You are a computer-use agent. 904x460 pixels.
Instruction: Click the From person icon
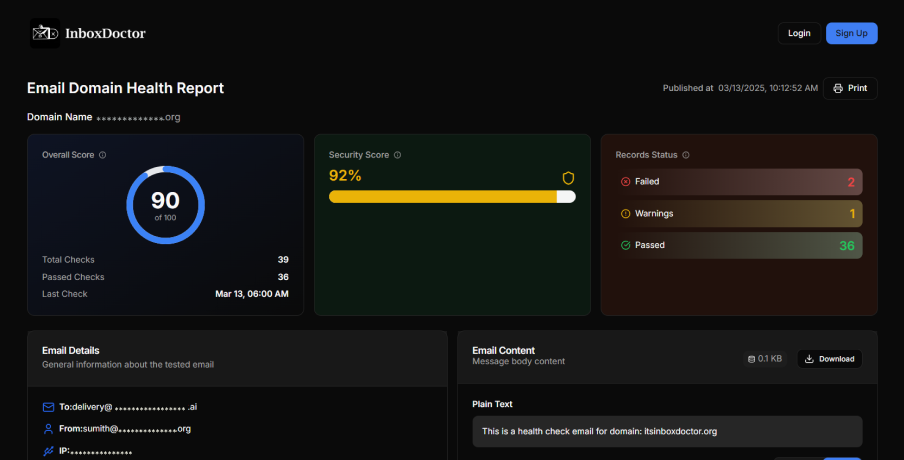point(48,428)
